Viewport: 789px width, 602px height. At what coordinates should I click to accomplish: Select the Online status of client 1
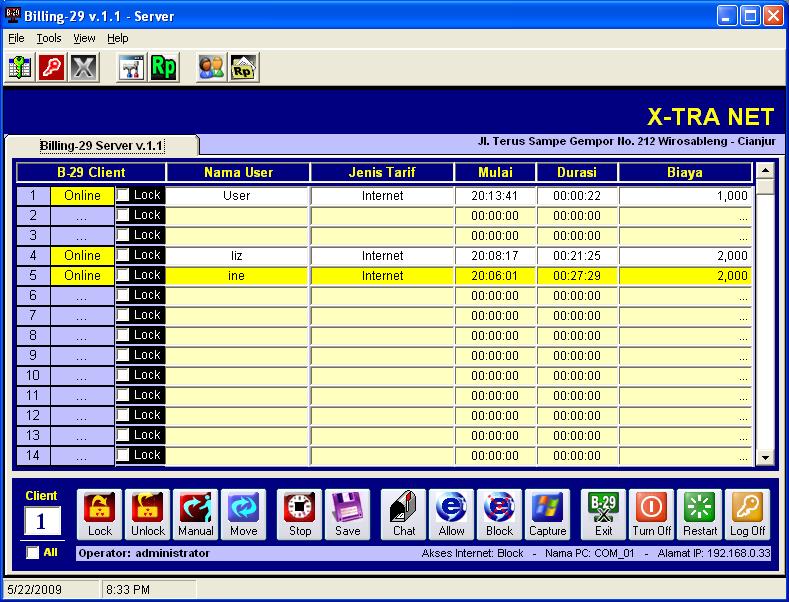tap(83, 195)
